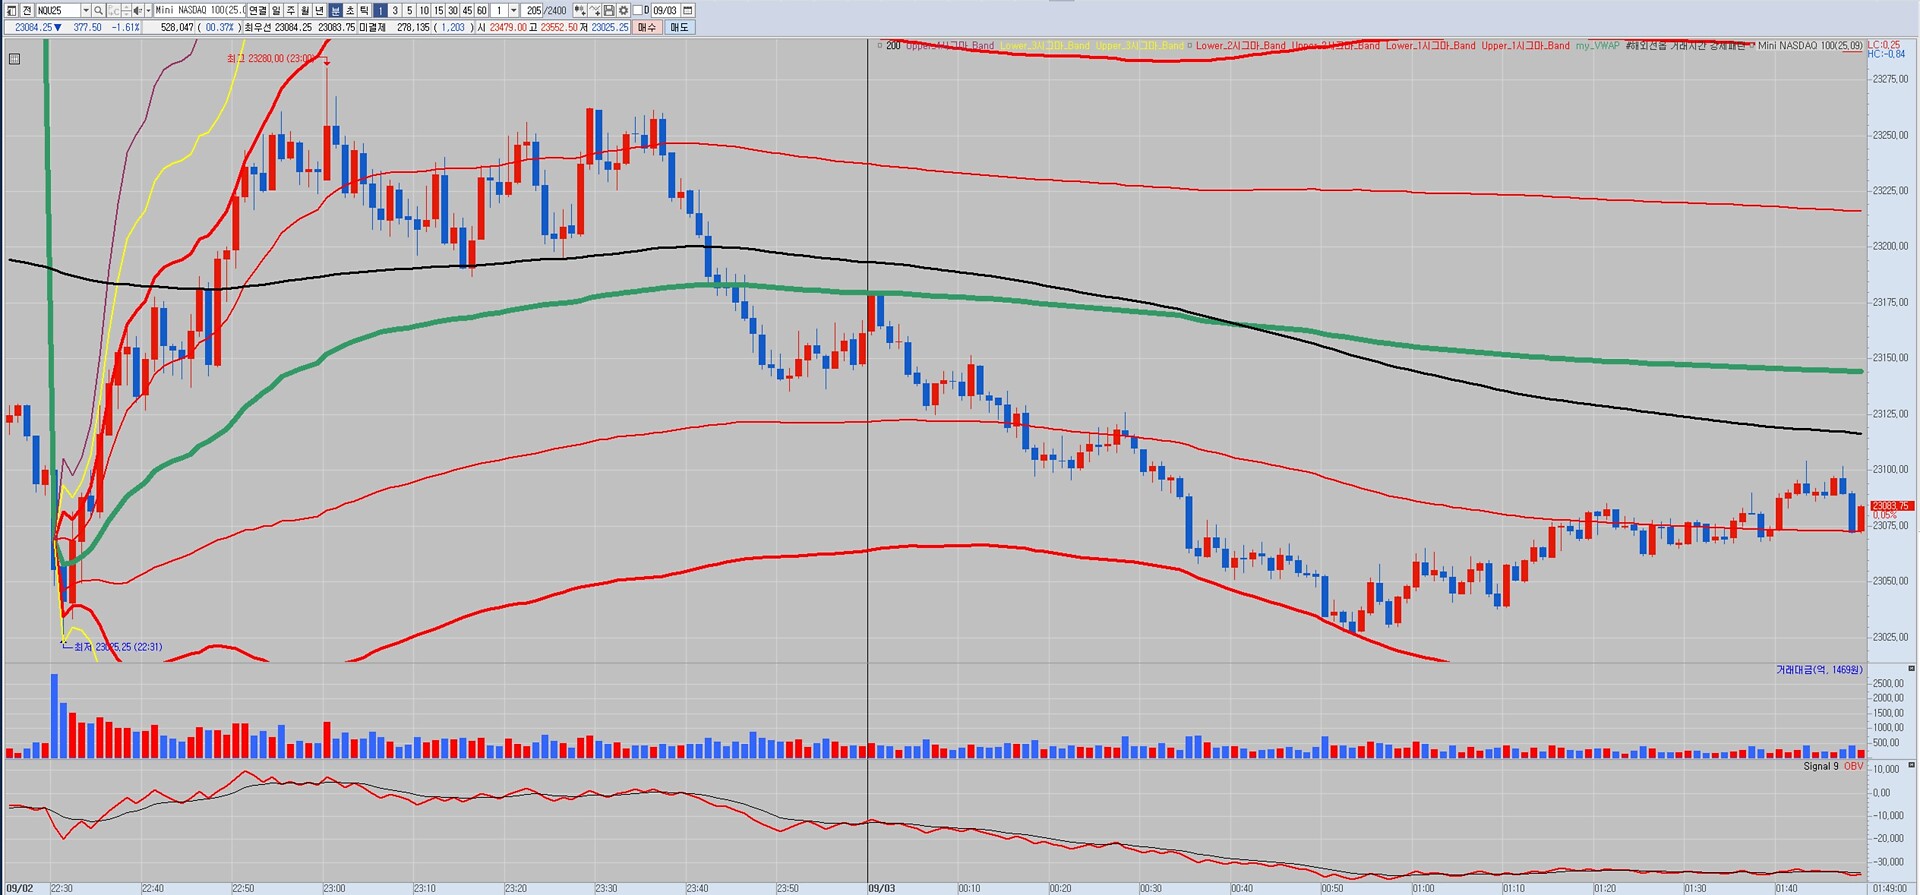Choose the 1-minute interval button
The width and height of the screenshot is (1920, 895).
click(x=380, y=10)
